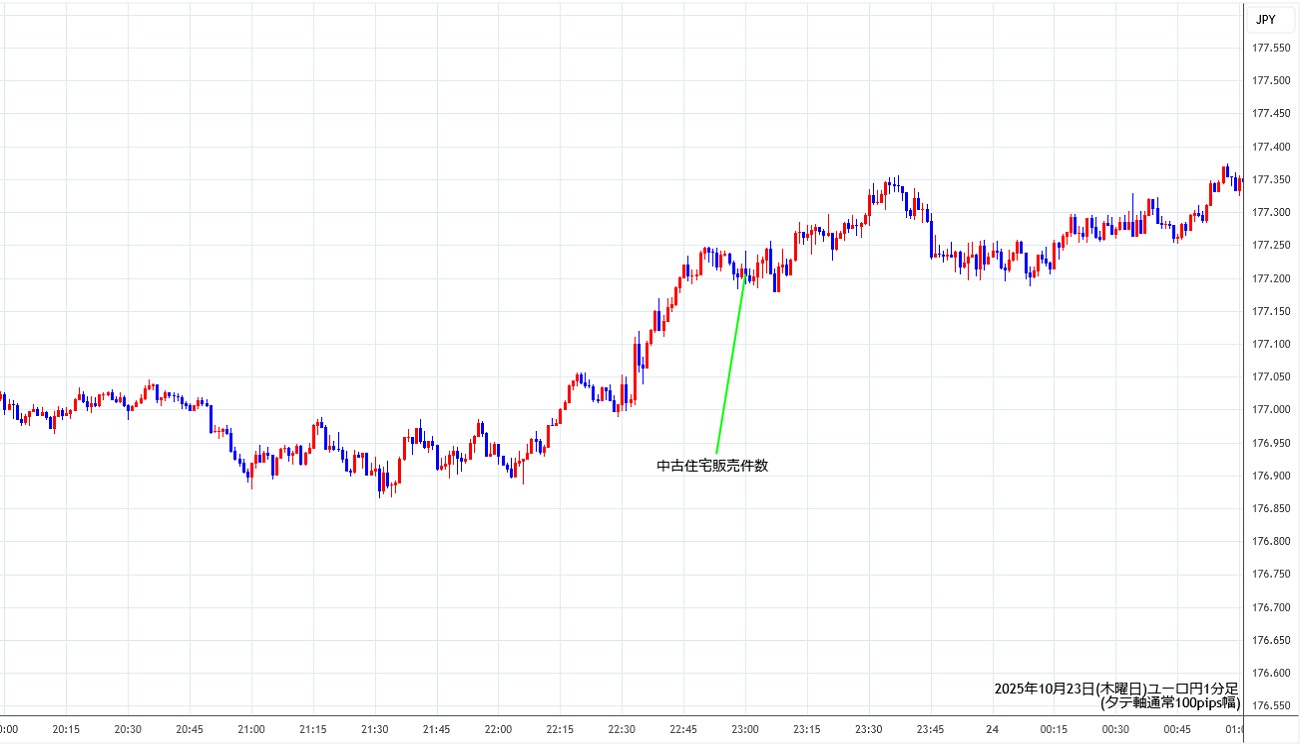Click the 177.000 price axis label
1300x745 pixels.
[1270, 410]
